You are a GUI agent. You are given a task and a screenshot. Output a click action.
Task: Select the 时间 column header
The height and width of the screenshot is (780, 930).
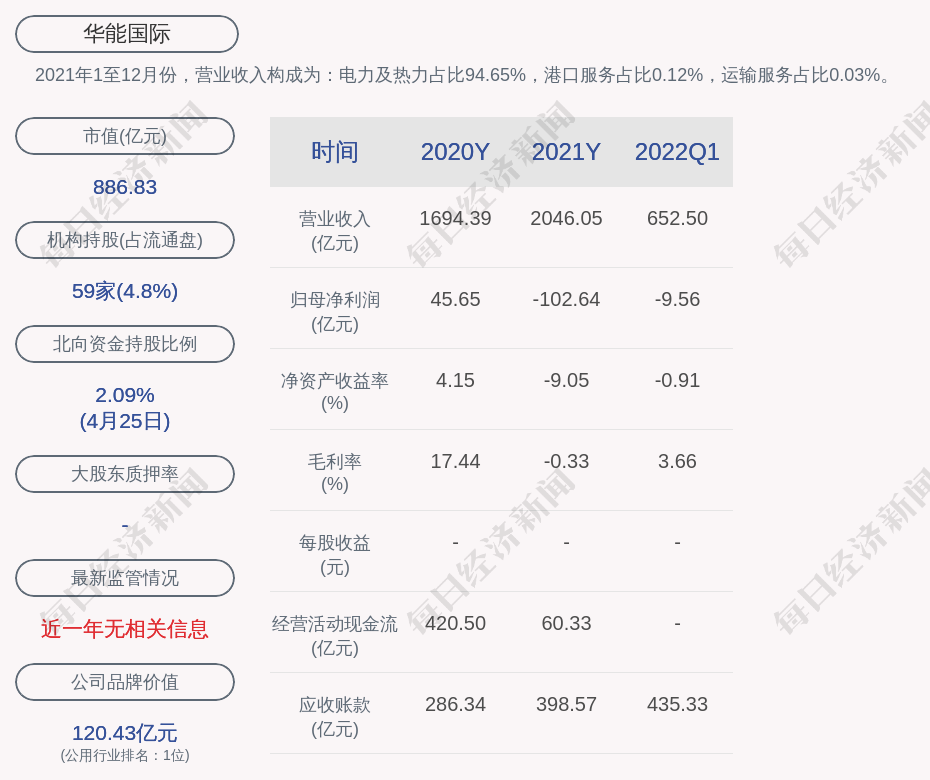pos(335,152)
